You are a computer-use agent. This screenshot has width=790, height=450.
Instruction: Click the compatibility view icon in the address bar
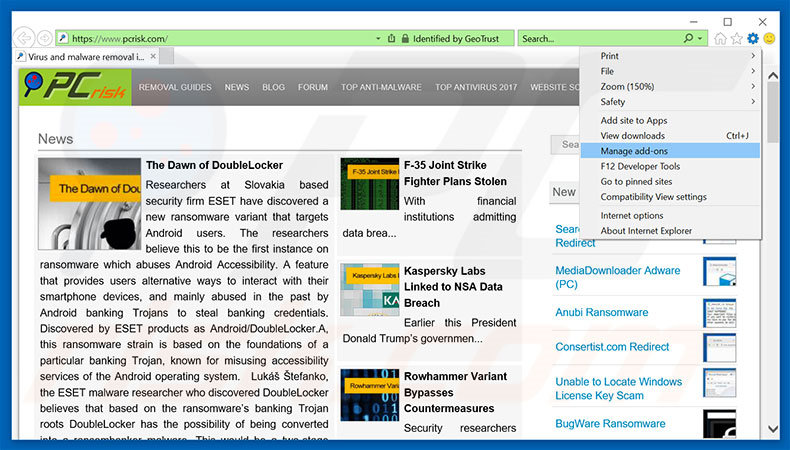391,38
